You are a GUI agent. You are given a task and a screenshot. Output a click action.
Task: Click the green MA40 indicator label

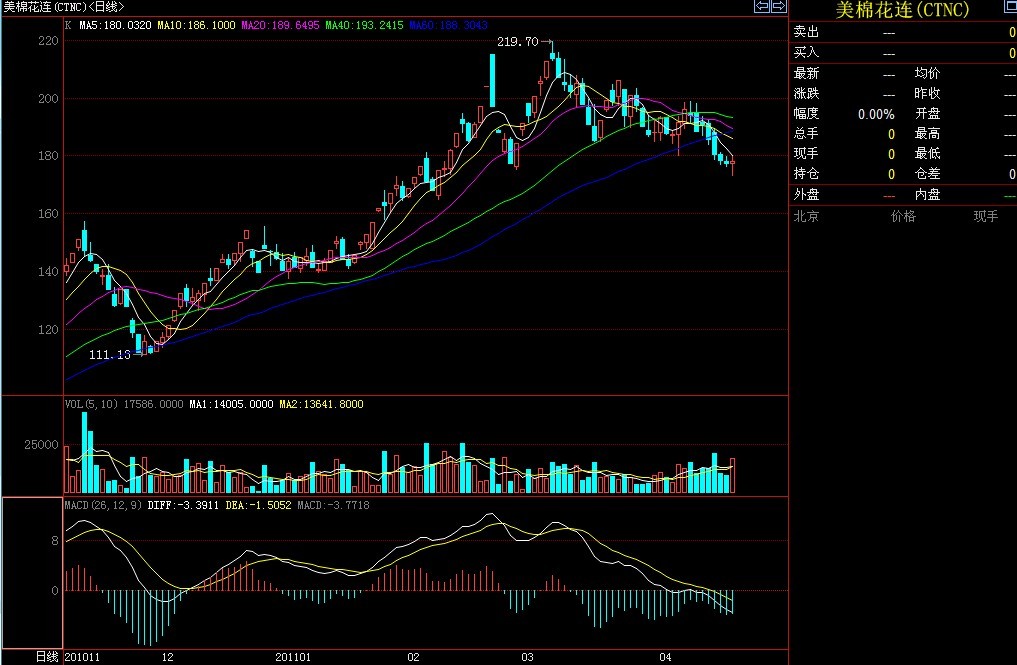click(x=364, y=24)
